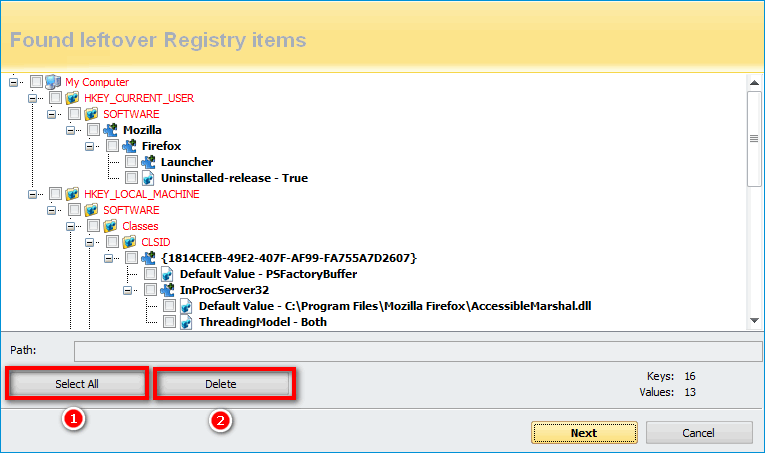Click the scrollbar down arrow

[x=755, y=320]
